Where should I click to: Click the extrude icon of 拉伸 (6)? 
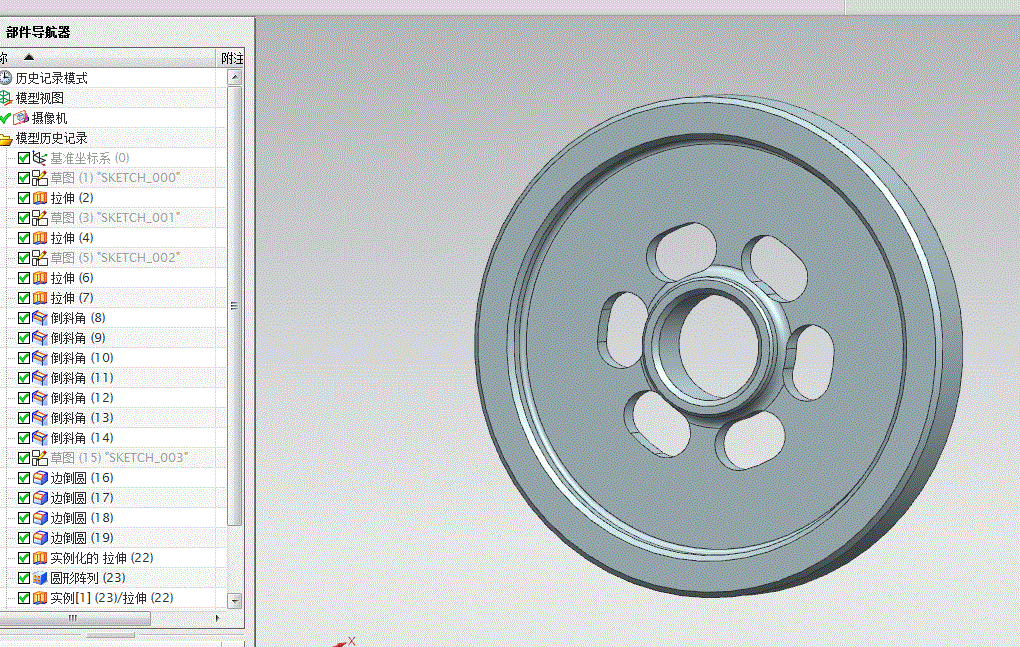pos(40,278)
